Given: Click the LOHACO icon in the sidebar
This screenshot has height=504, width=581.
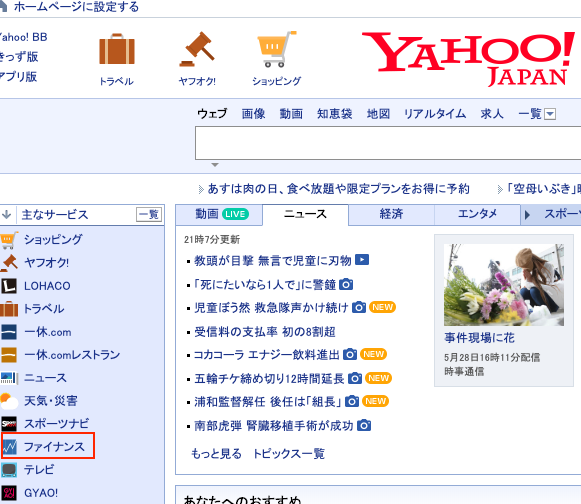Looking at the screenshot, I should point(9,286).
